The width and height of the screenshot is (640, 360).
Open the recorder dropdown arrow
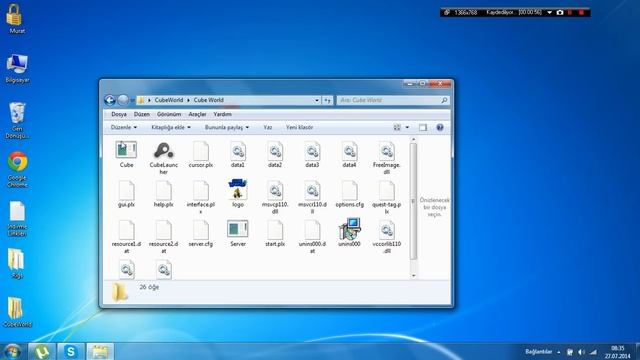(x=549, y=13)
